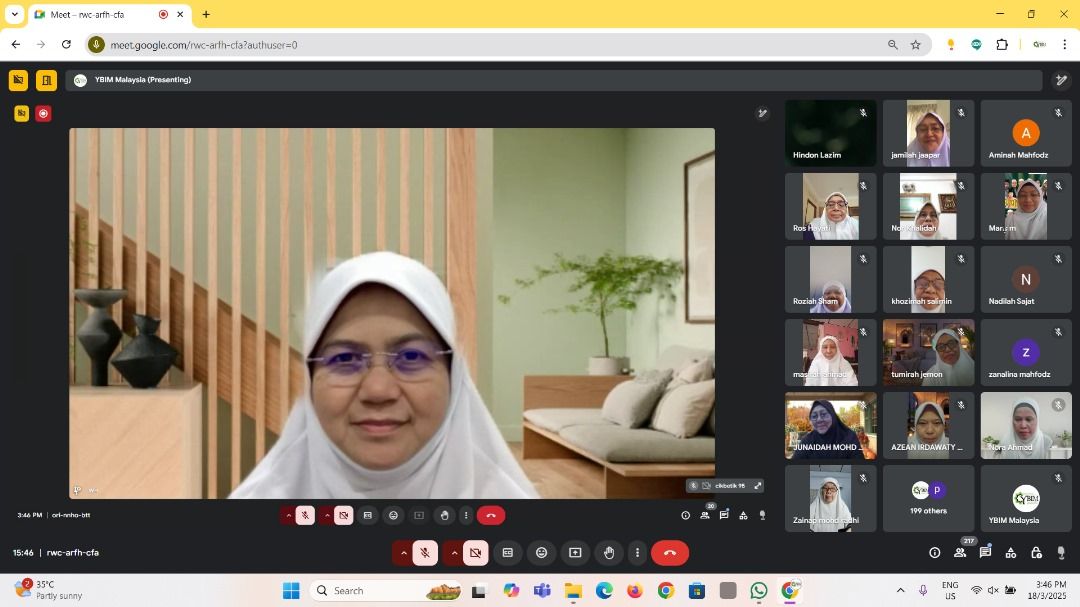The image size is (1080, 607).
Task: Open the Activities panel icon
Action: click(x=1010, y=553)
